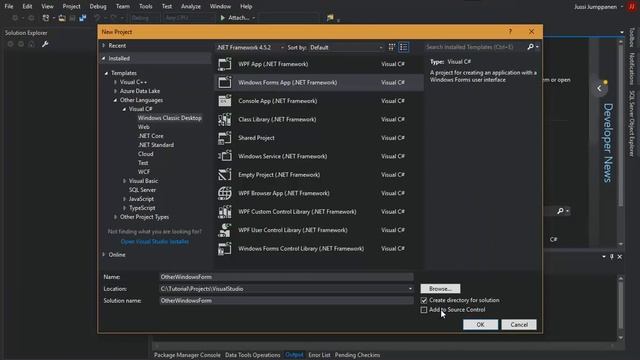Select the WPF User Control Library icon

tap(224, 230)
